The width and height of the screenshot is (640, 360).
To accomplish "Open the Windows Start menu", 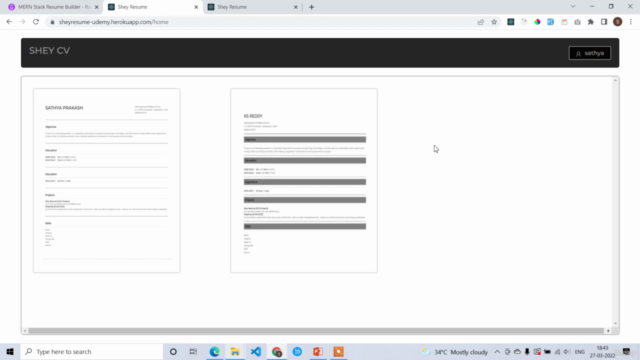I will click(10, 351).
